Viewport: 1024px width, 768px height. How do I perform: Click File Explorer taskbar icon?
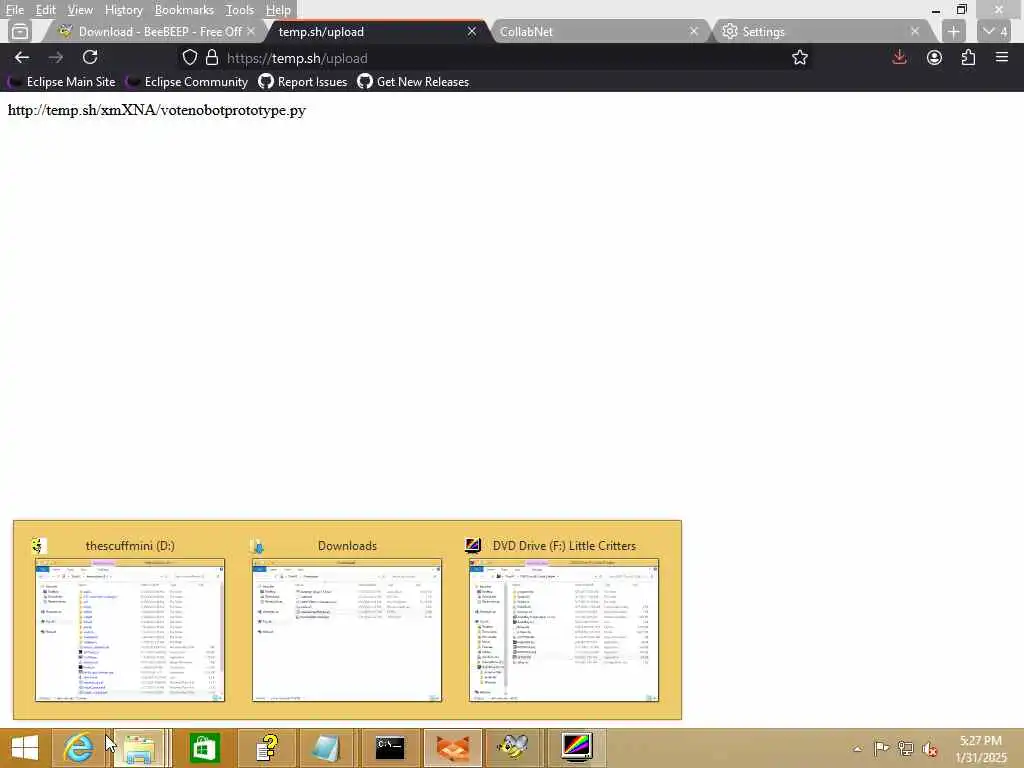[x=139, y=748]
